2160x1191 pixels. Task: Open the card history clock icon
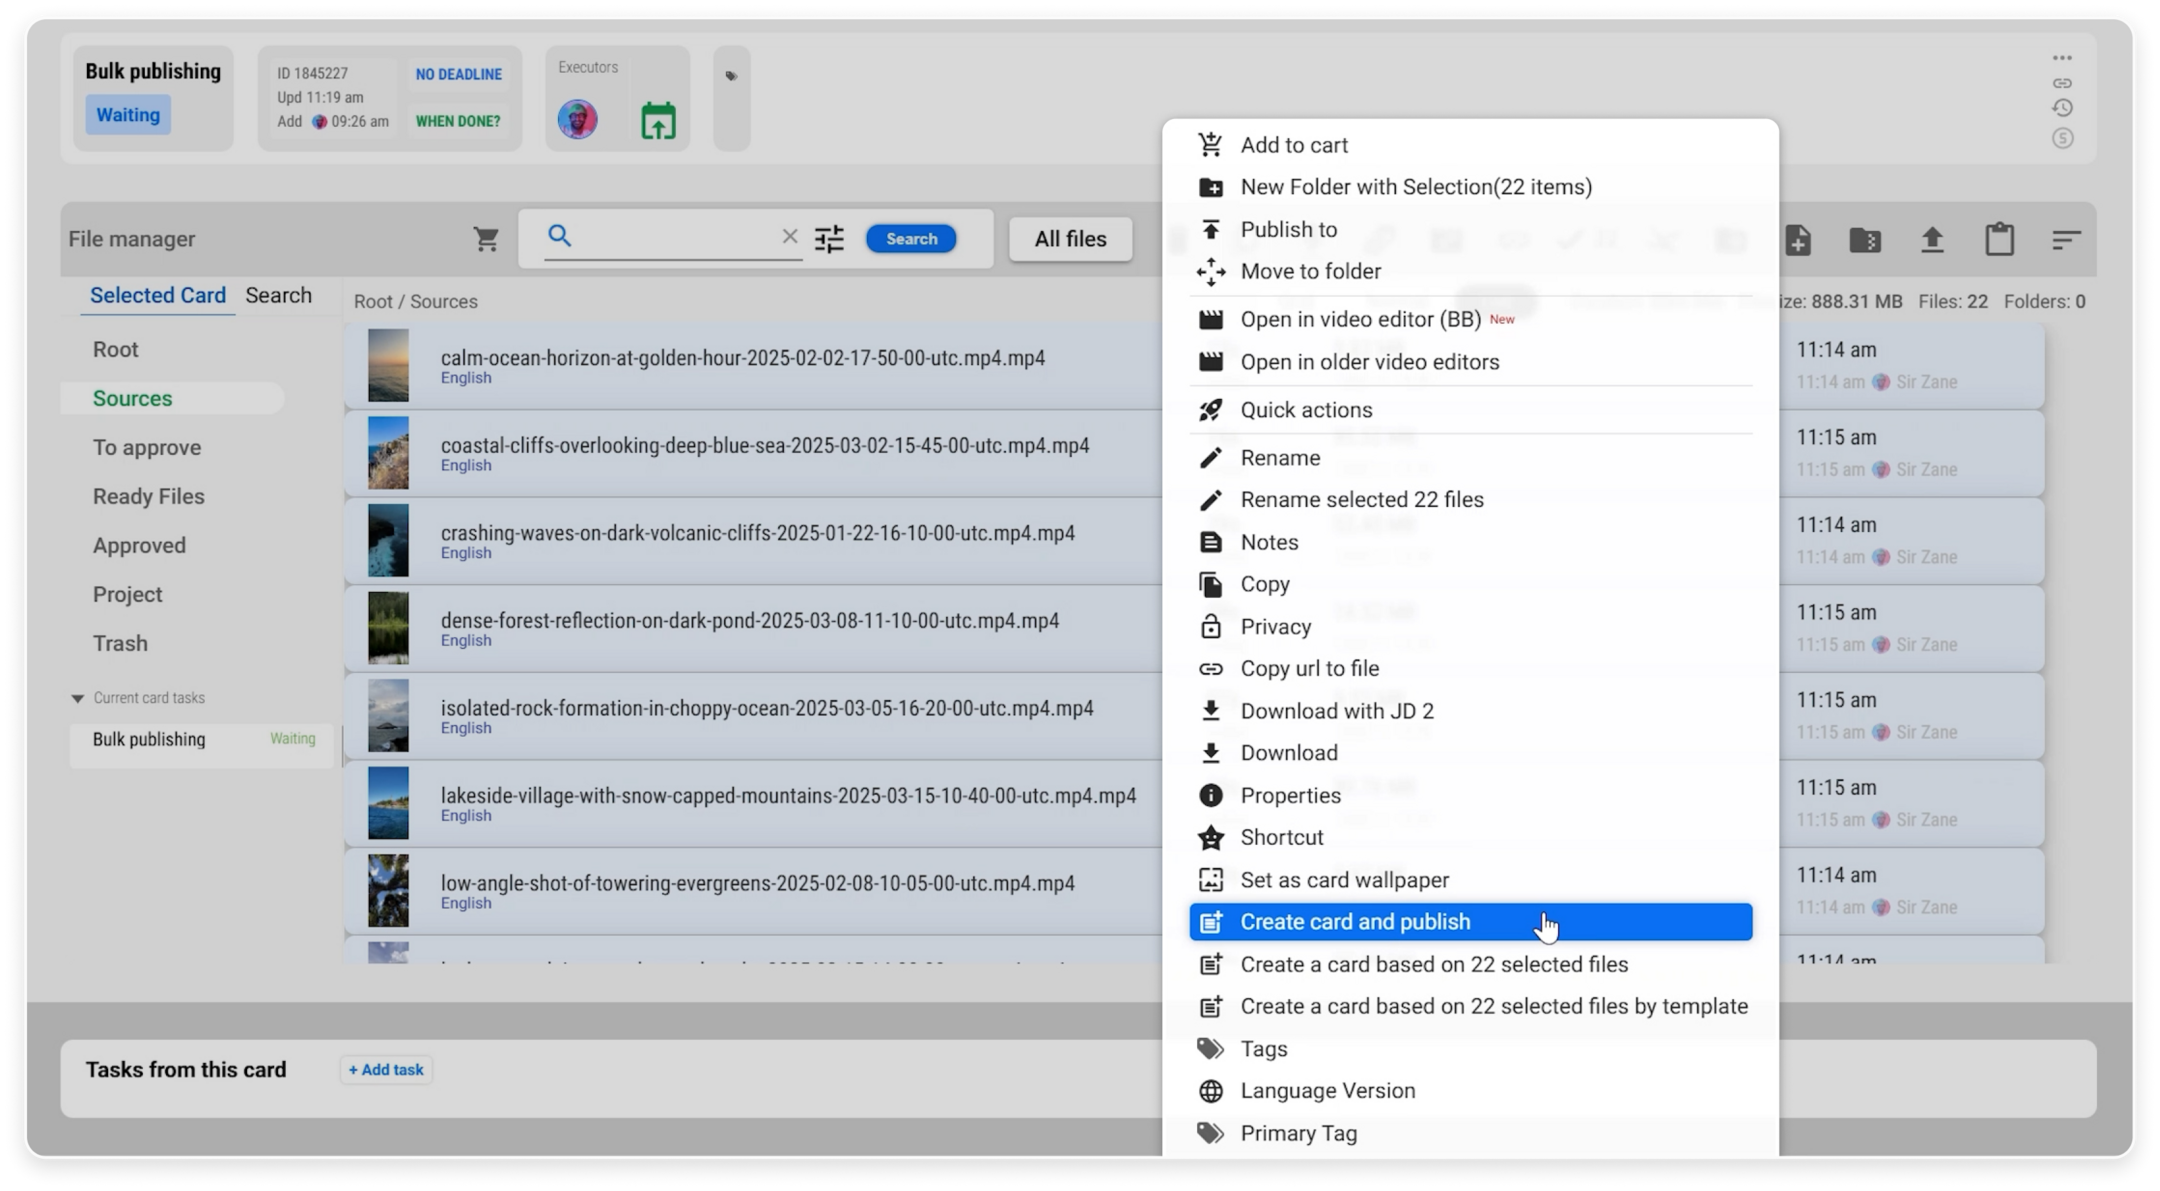click(x=2062, y=108)
